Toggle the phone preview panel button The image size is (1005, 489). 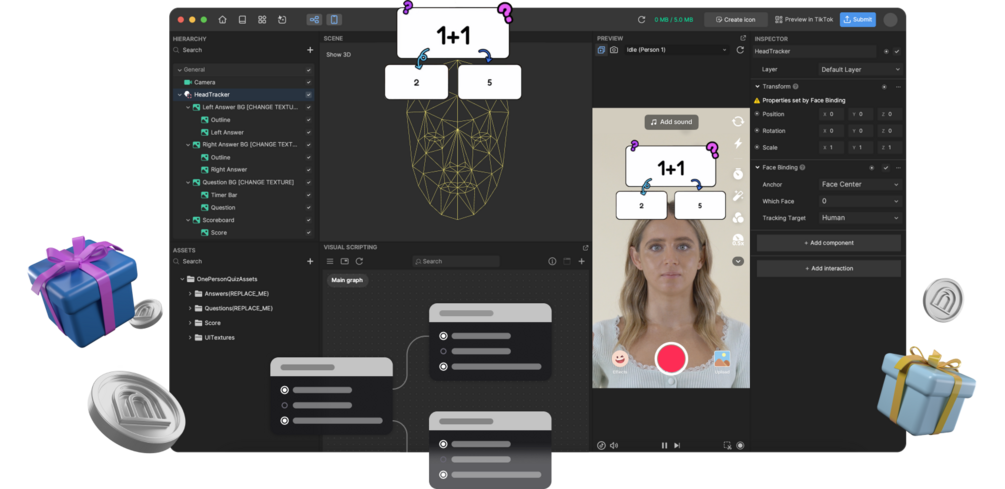tap(334, 20)
